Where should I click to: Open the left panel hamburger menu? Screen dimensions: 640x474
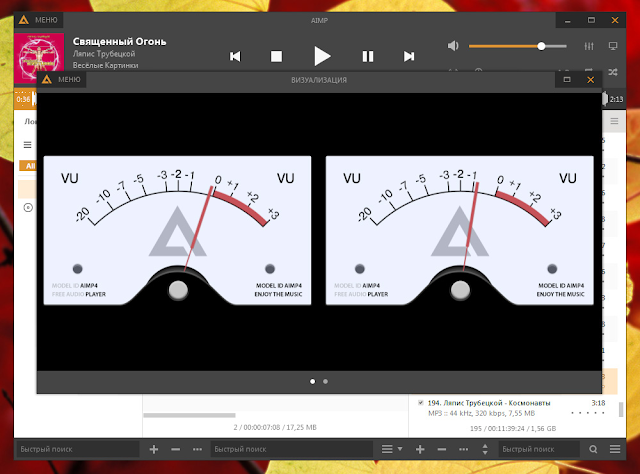tap(27, 145)
